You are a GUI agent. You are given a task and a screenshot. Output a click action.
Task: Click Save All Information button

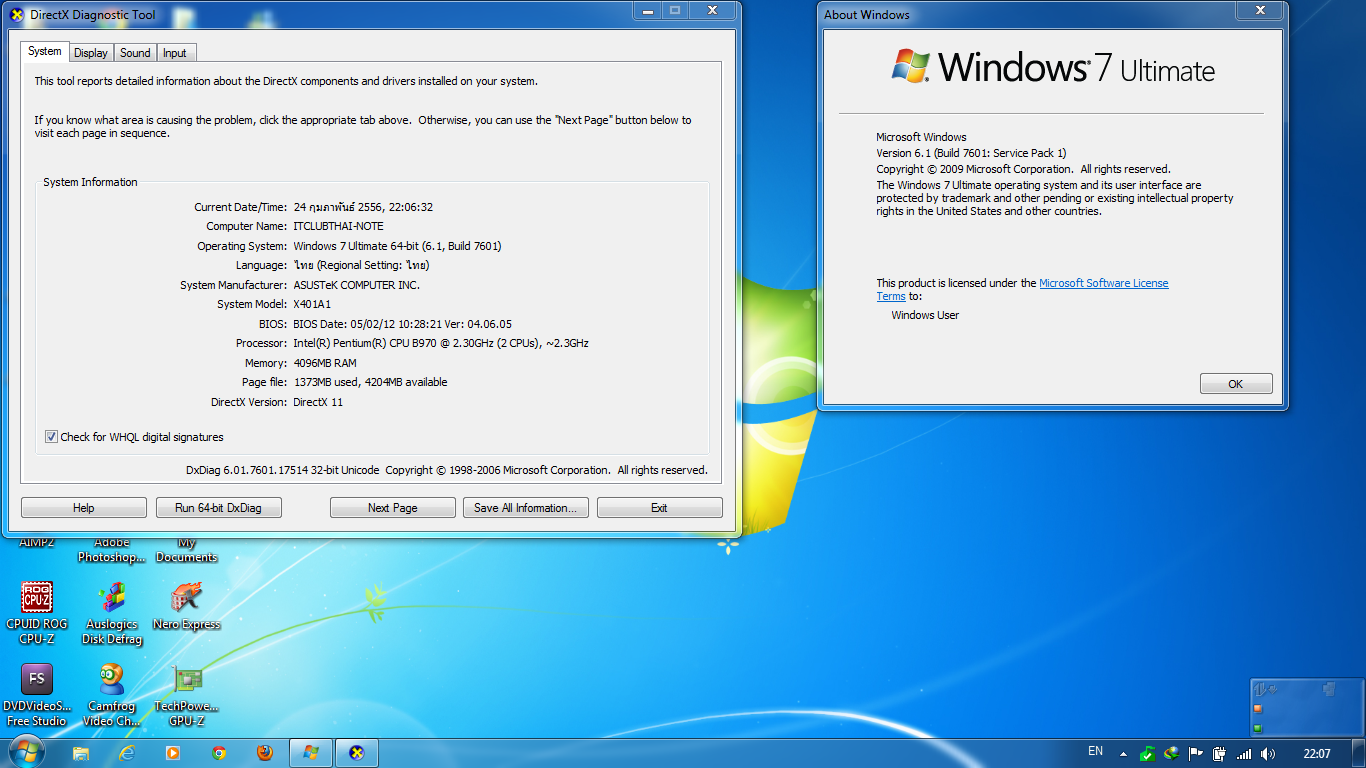point(526,508)
